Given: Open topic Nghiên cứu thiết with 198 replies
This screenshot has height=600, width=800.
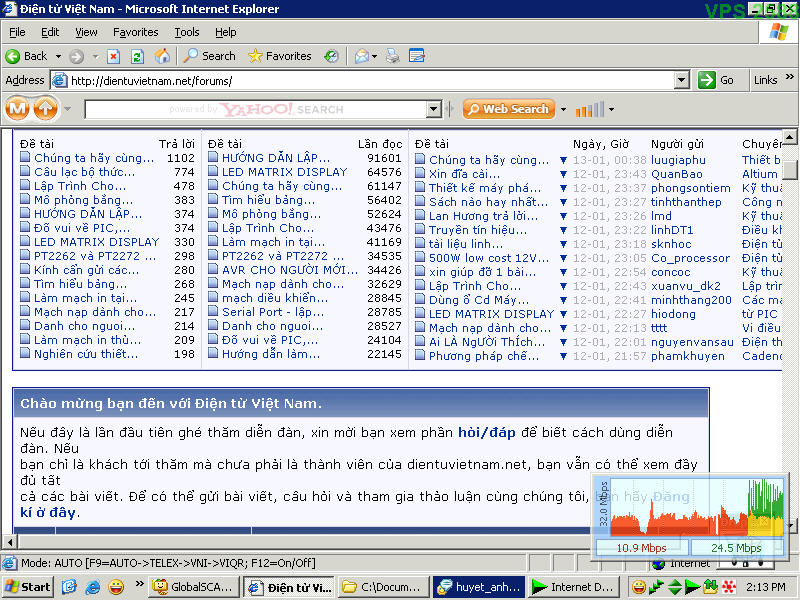Looking at the screenshot, I should point(86,354).
